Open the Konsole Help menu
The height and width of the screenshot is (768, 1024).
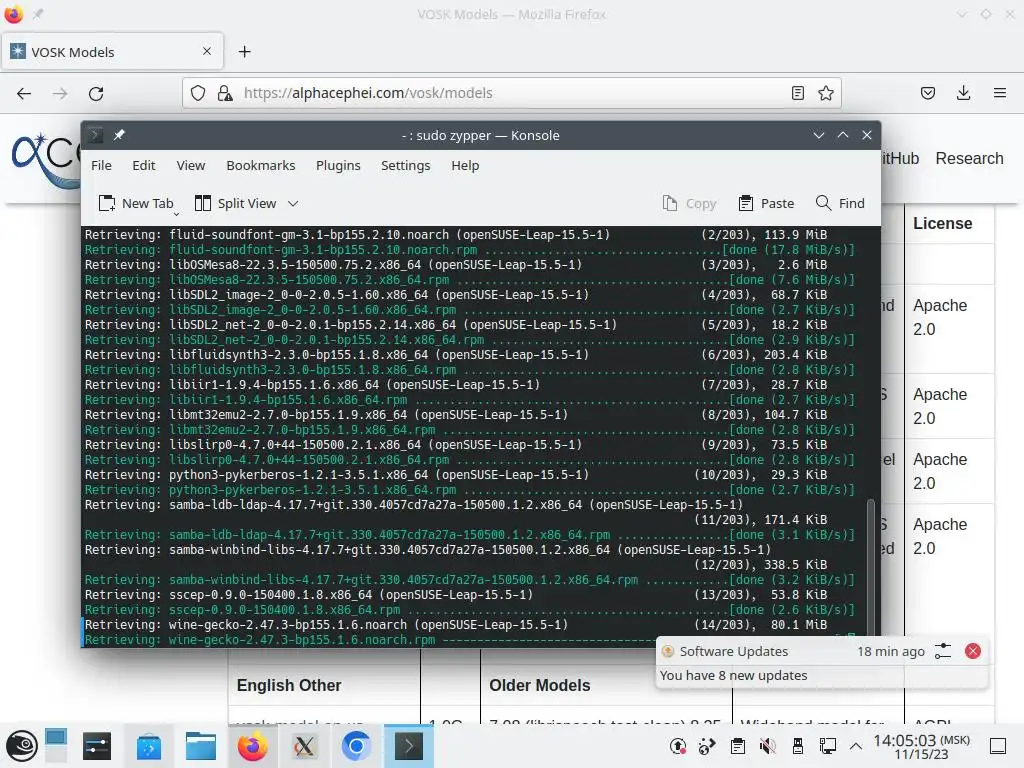(465, 166)
